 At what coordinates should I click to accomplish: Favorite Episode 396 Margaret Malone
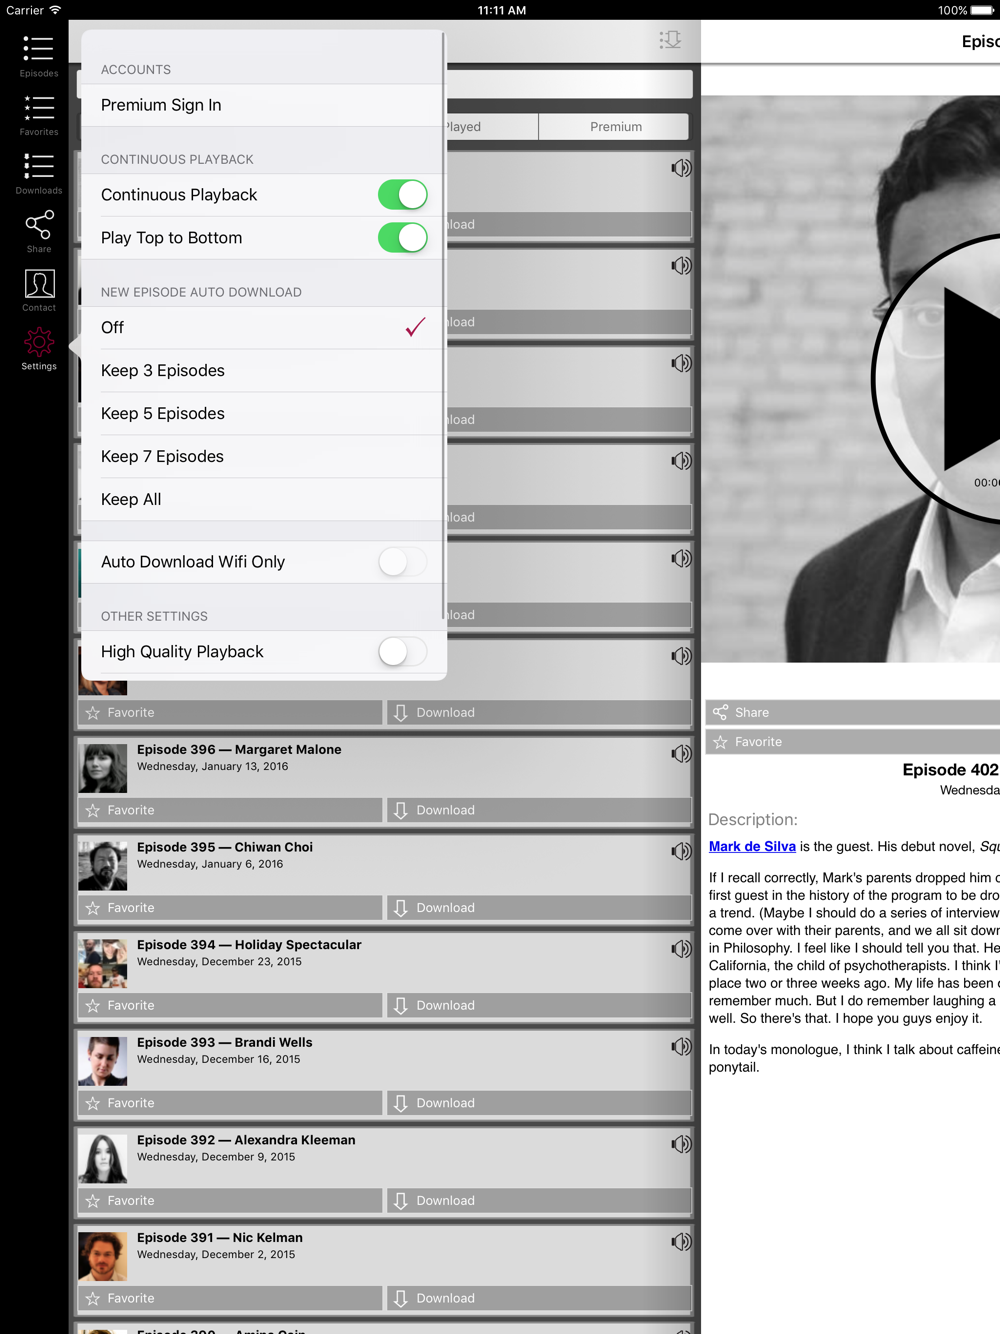[x=230, y=810]
